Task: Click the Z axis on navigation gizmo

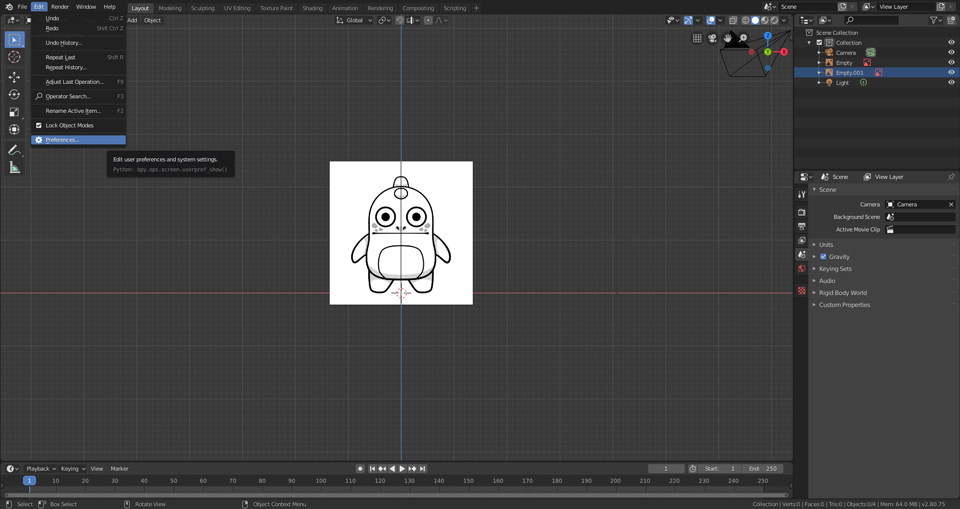Action: [x=767, y=36]
